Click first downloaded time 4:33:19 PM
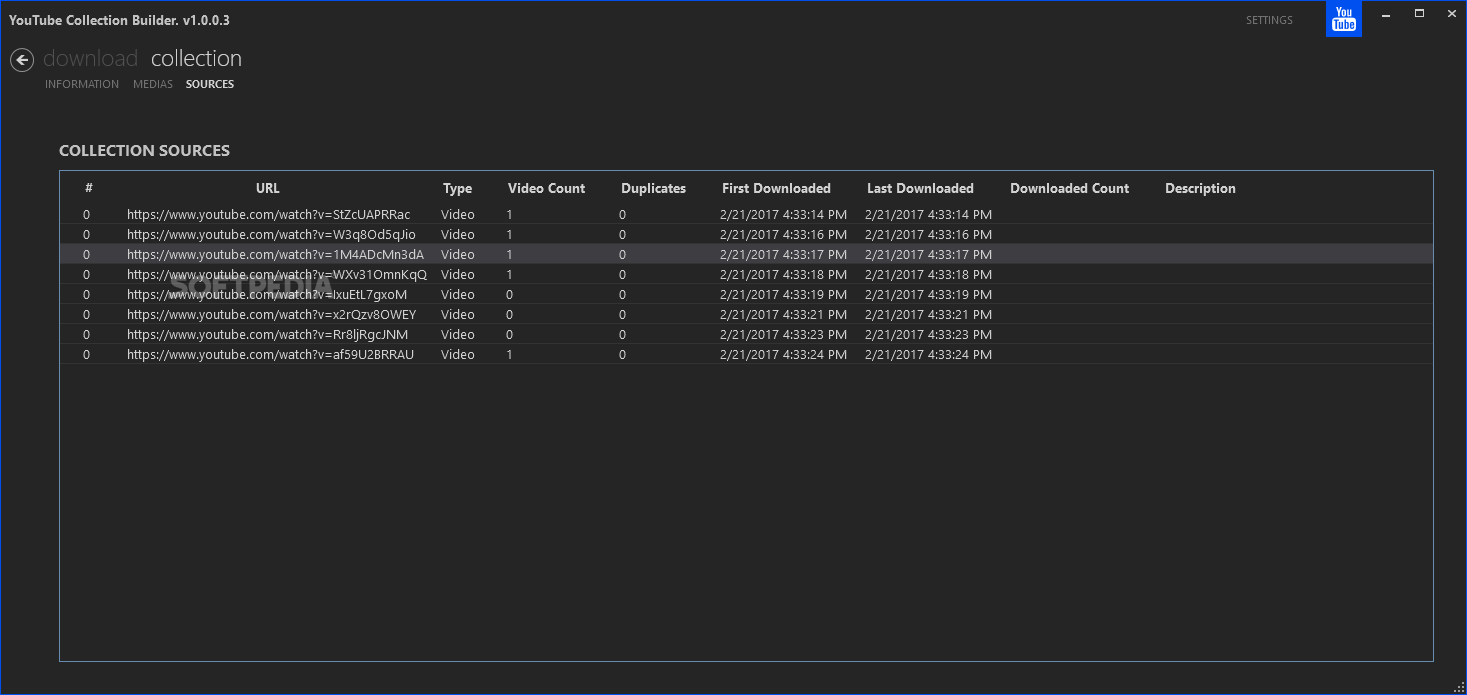Image resolution: width=1467 pixels, height=695 pixels. pos(783,294)
